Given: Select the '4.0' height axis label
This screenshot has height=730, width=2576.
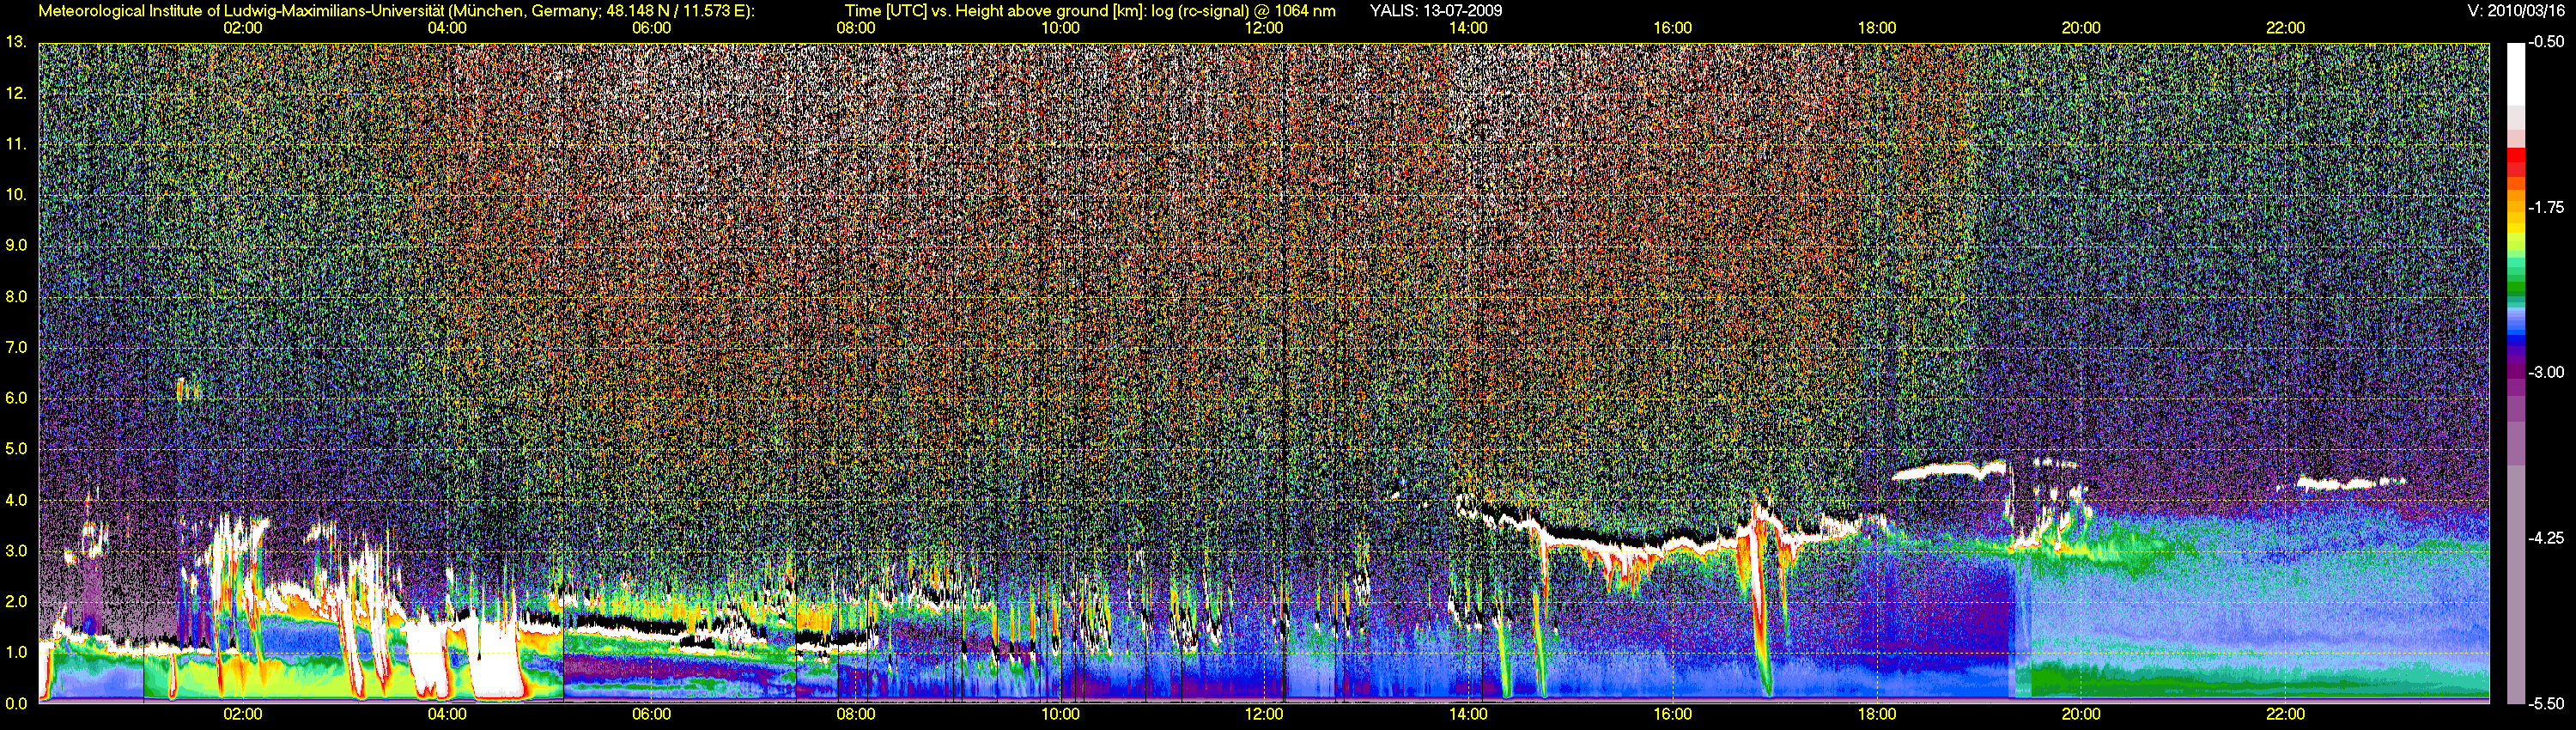Looking at the screenshot, I should click(16, 500).
